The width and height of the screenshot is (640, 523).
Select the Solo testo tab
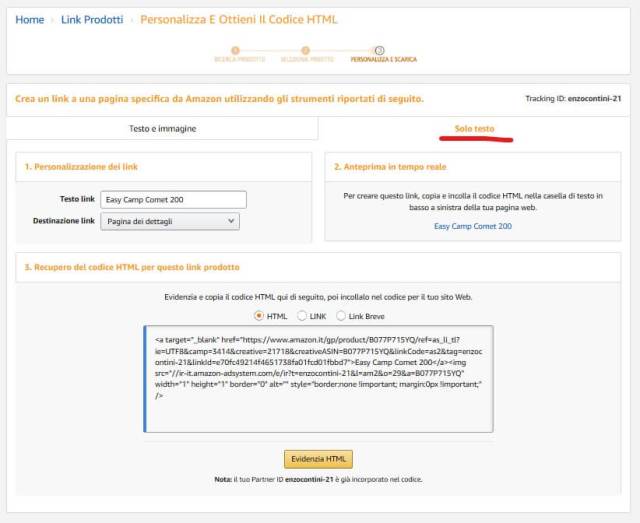pyautogui.click(x=475, y=128)
